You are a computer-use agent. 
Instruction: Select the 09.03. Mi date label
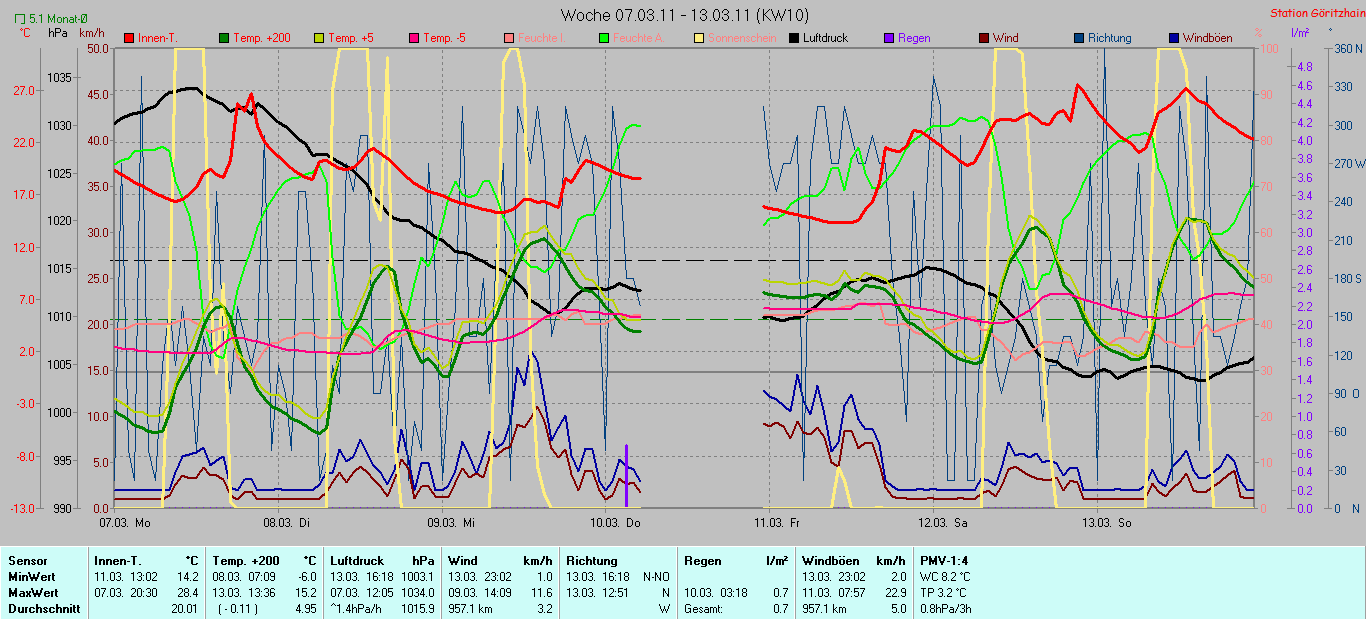[x=451, y=522]
